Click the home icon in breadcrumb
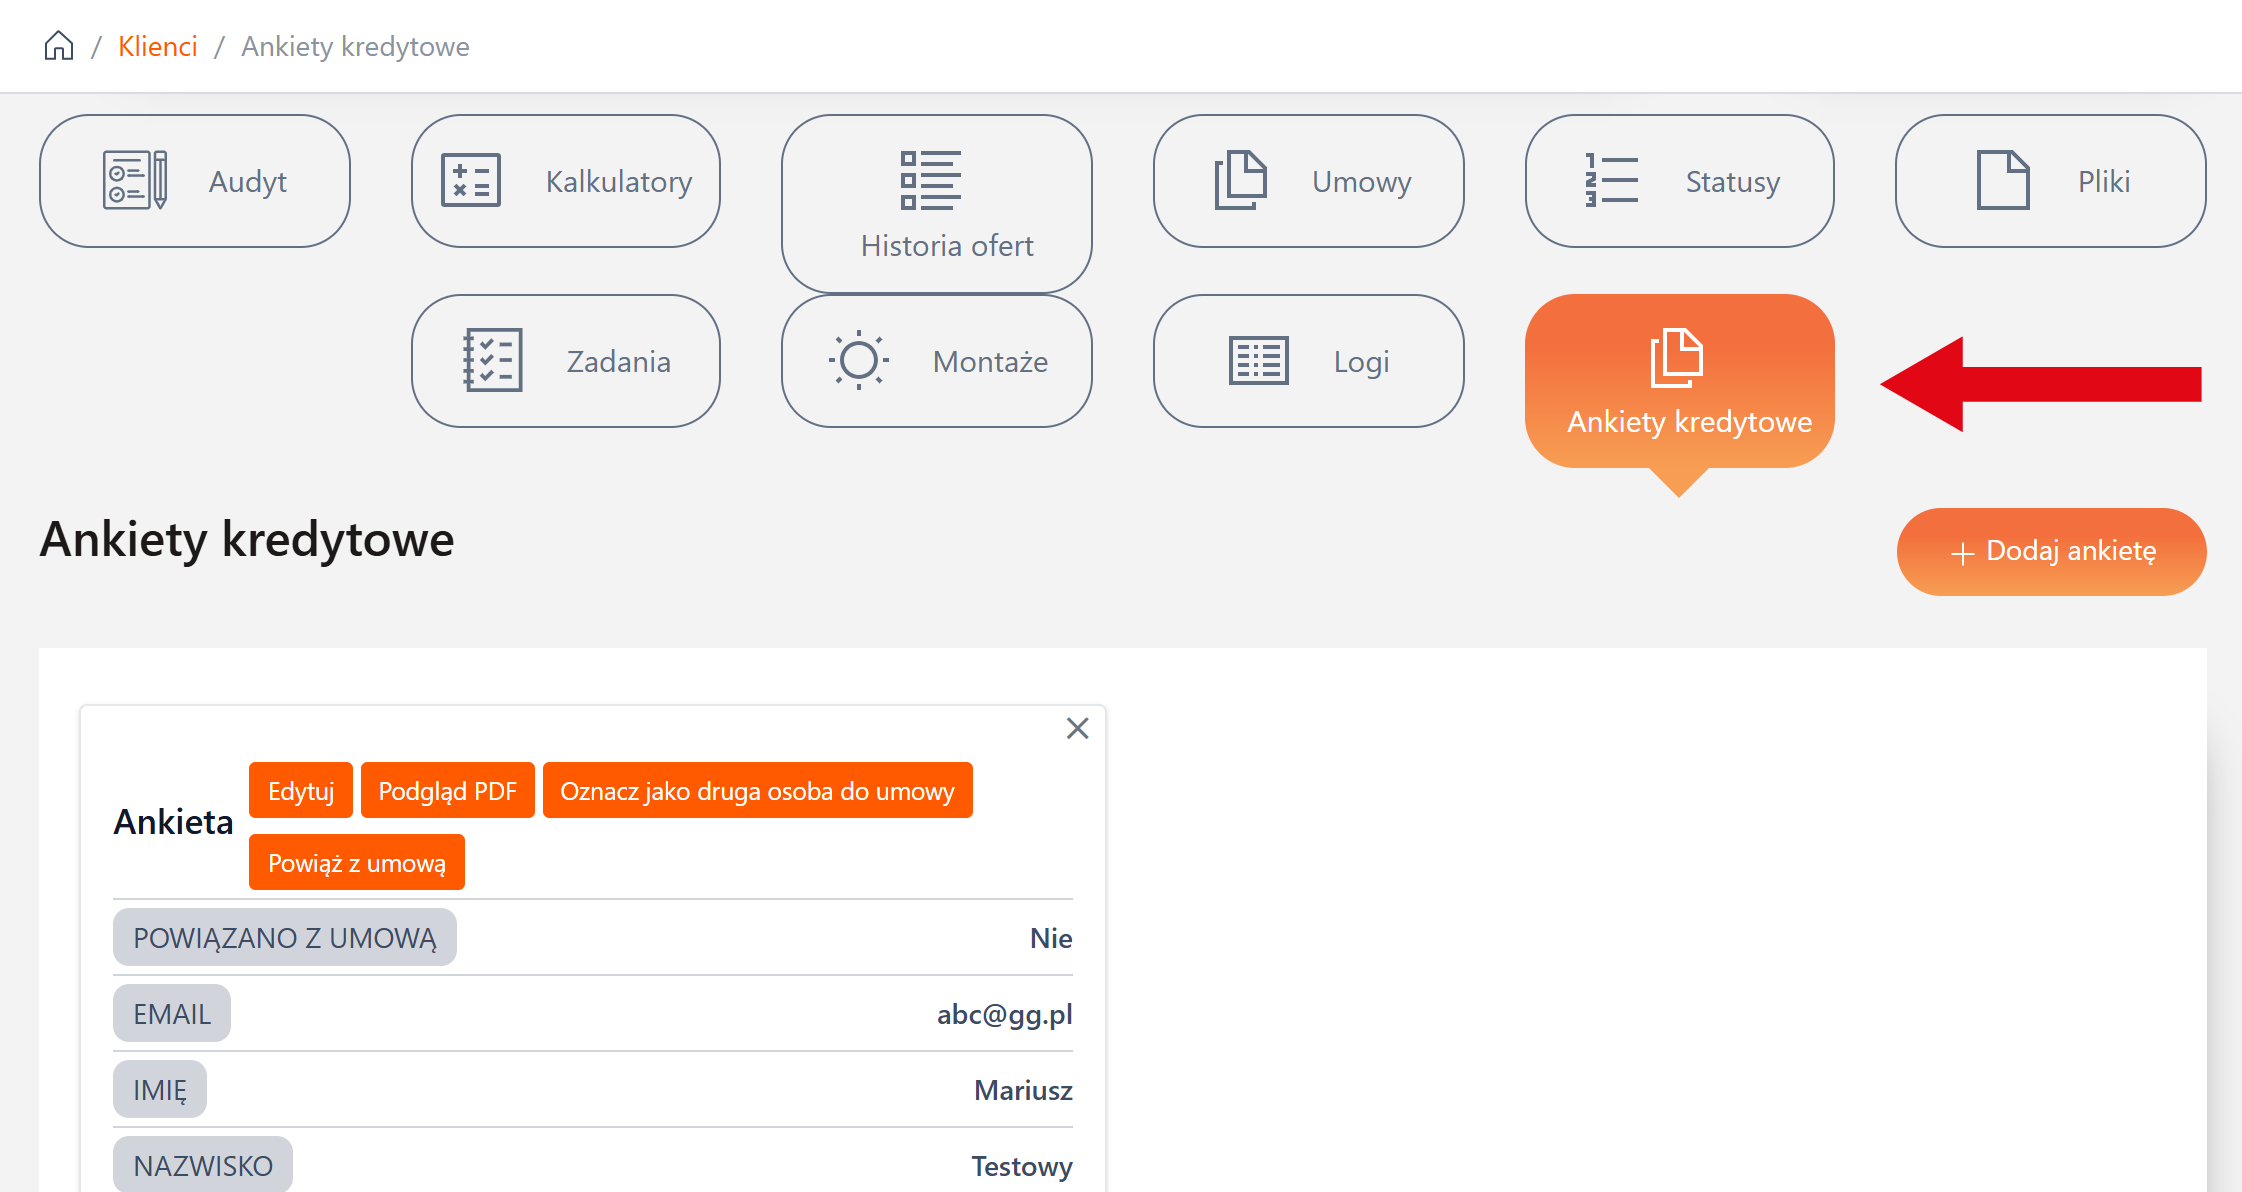The height and width of the screenshot is (1192, 2242). (59, 46)
